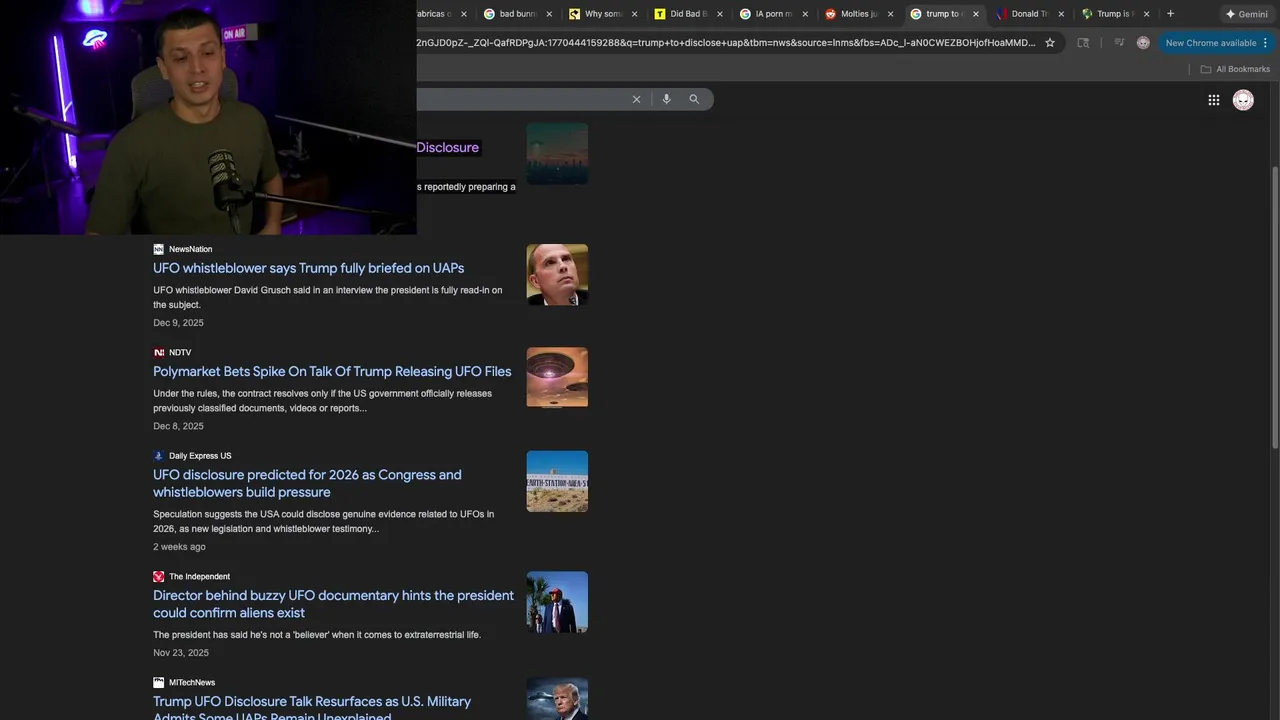Open the Google apps grid
The height and width of the screenshot is (720, 1280).
(1214, 100)
